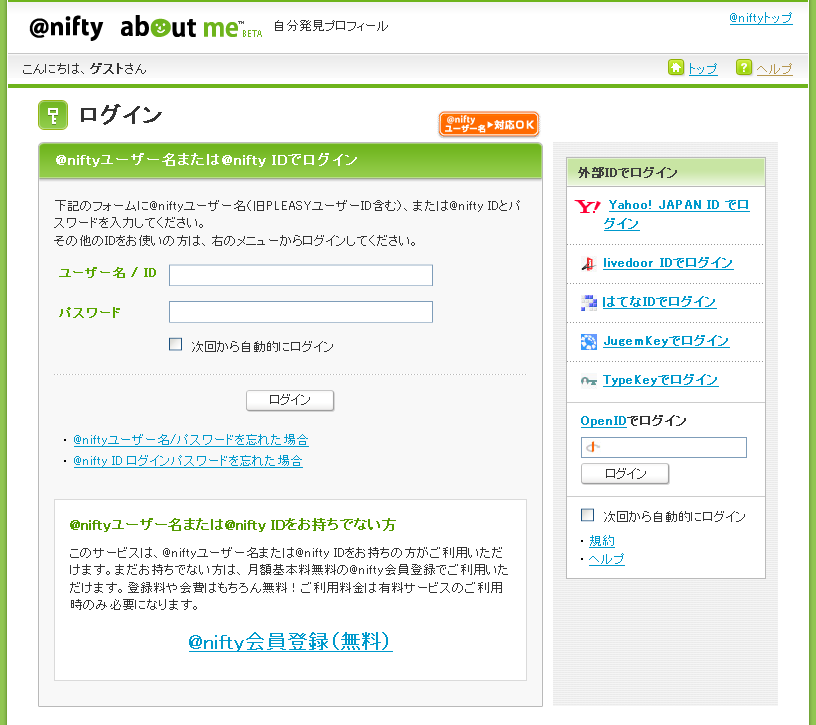Focus the ユーザー名 / ID text field

click(300, 275)
